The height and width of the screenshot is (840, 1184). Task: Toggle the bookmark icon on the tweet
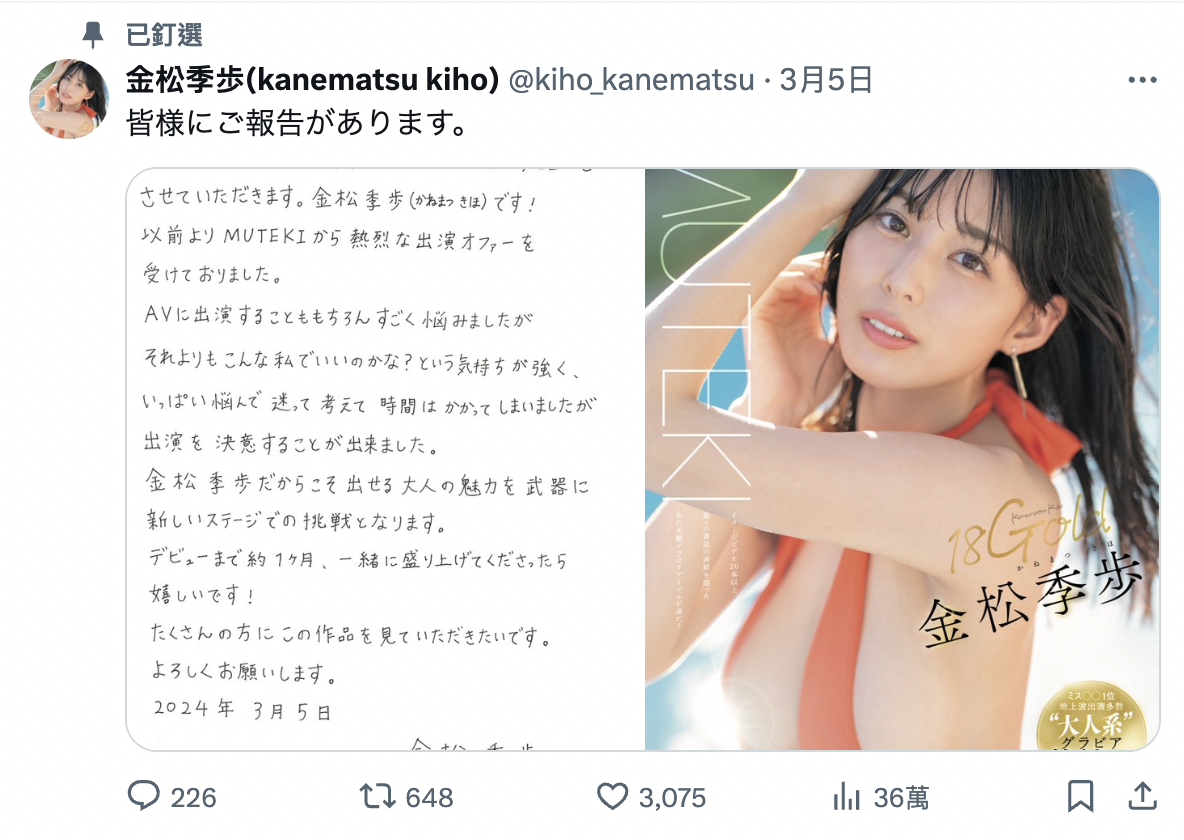[x=1081, y=796]
